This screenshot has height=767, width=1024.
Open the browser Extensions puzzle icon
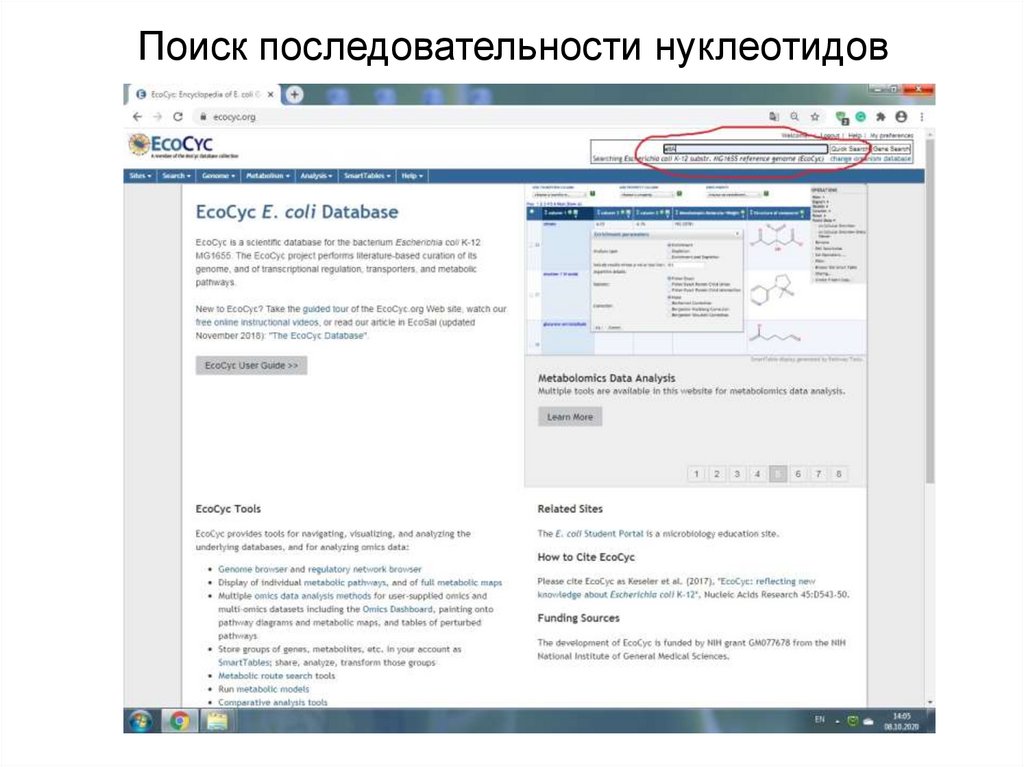[x=881, y=115]
